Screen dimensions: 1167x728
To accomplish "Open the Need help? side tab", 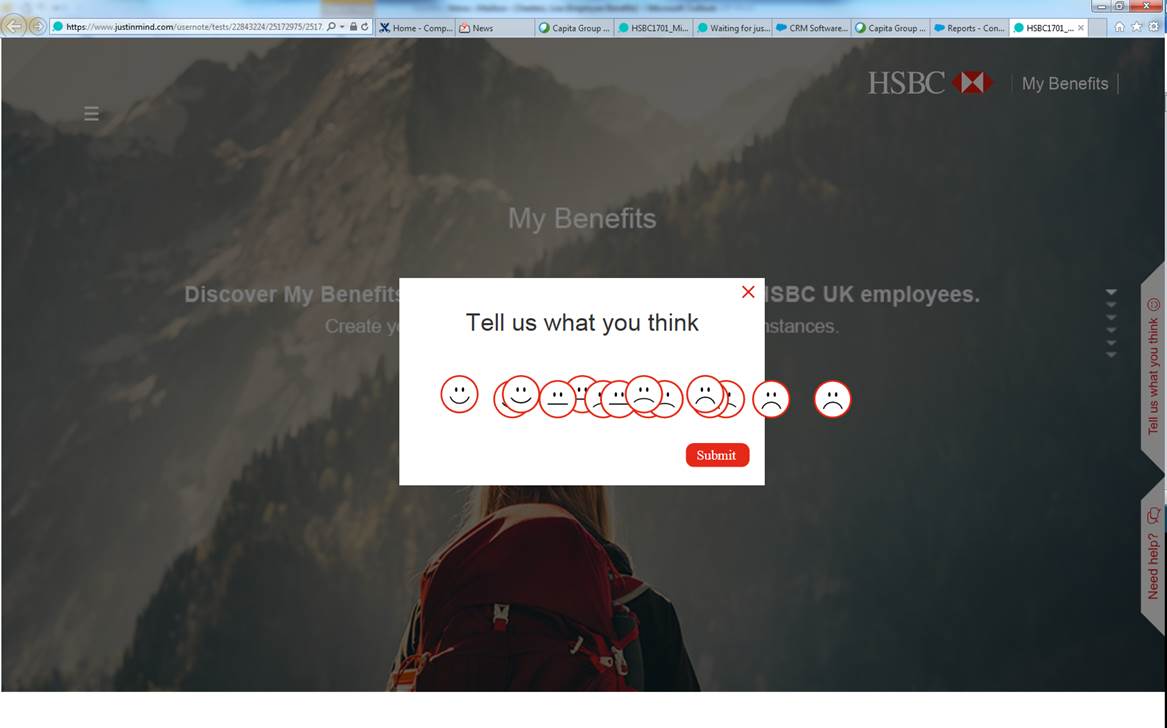I will (x=1153, y=555).
